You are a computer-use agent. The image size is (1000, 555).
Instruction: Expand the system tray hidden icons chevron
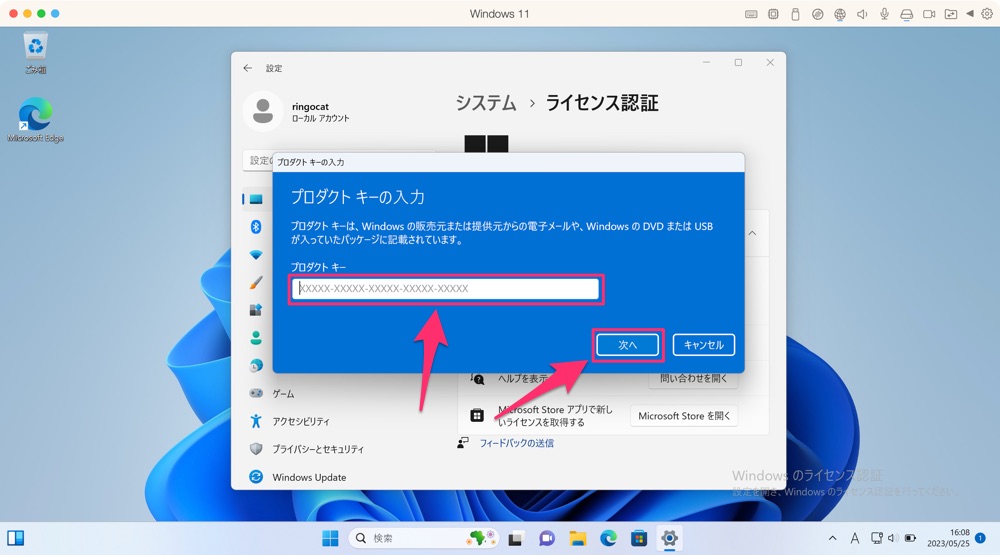(x=832, y=538)
